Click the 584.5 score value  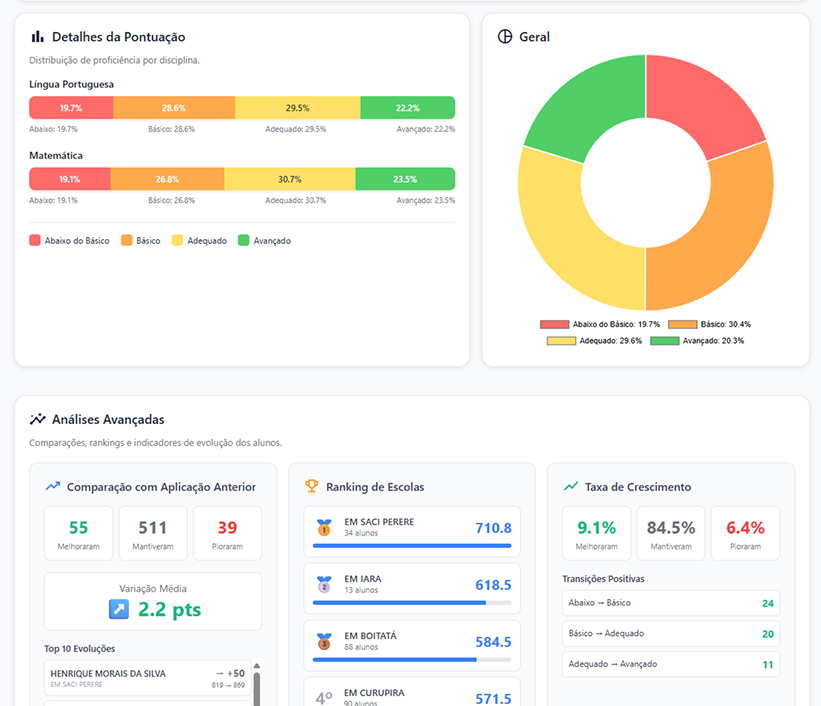493,642
